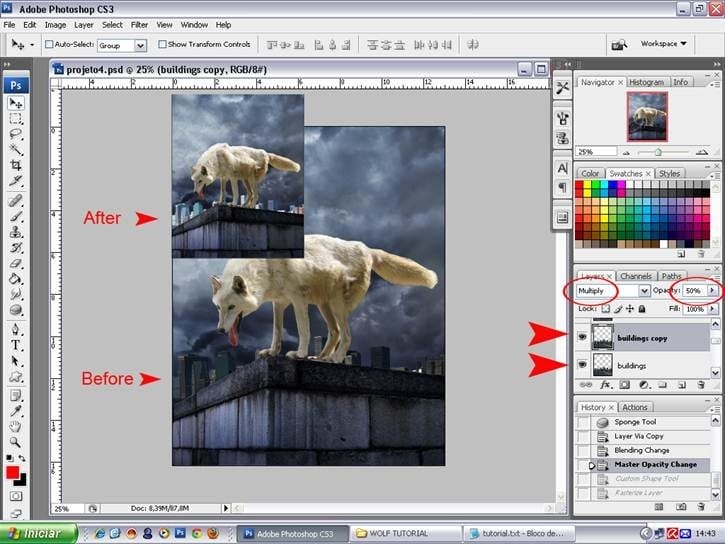Image resolution: width=725 pixels, height=544 pixels.
Task: Click the Iniciar start button
Action: [x=38, y=533]
